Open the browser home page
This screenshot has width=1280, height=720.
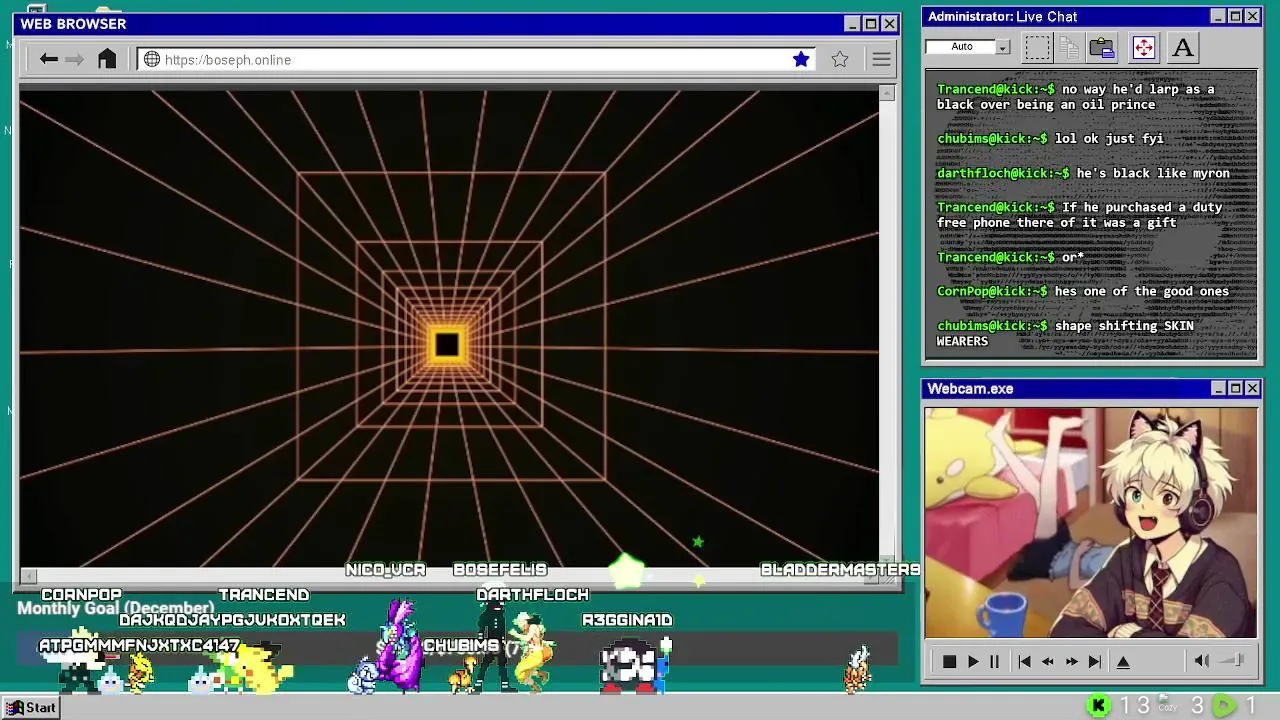click(107, 59)
